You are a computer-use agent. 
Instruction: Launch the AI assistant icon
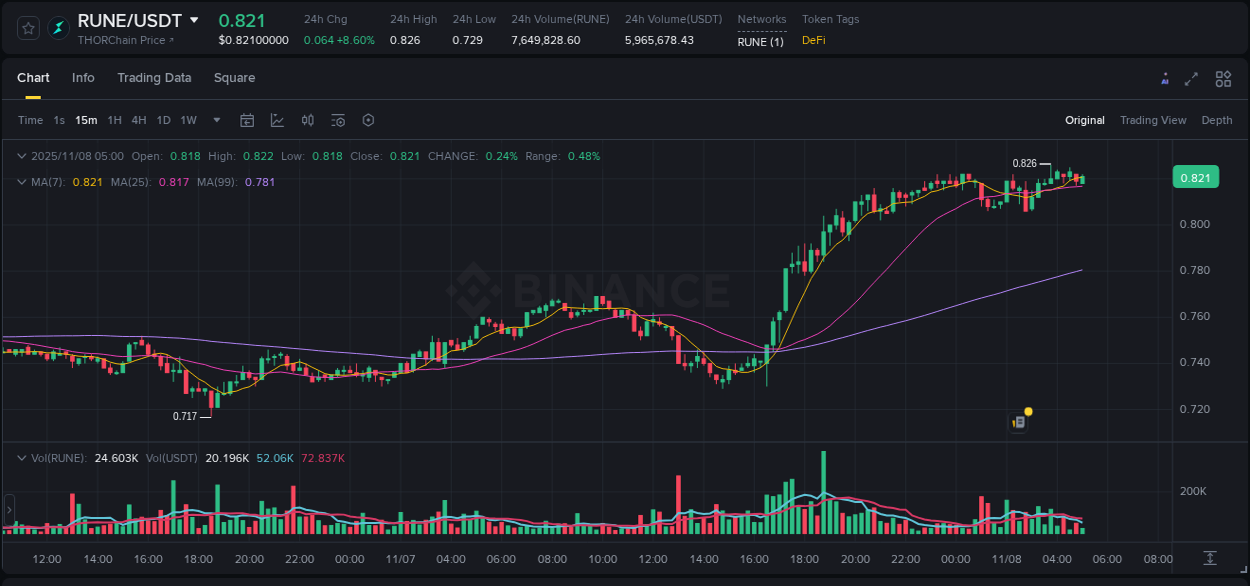point(1165,78)
